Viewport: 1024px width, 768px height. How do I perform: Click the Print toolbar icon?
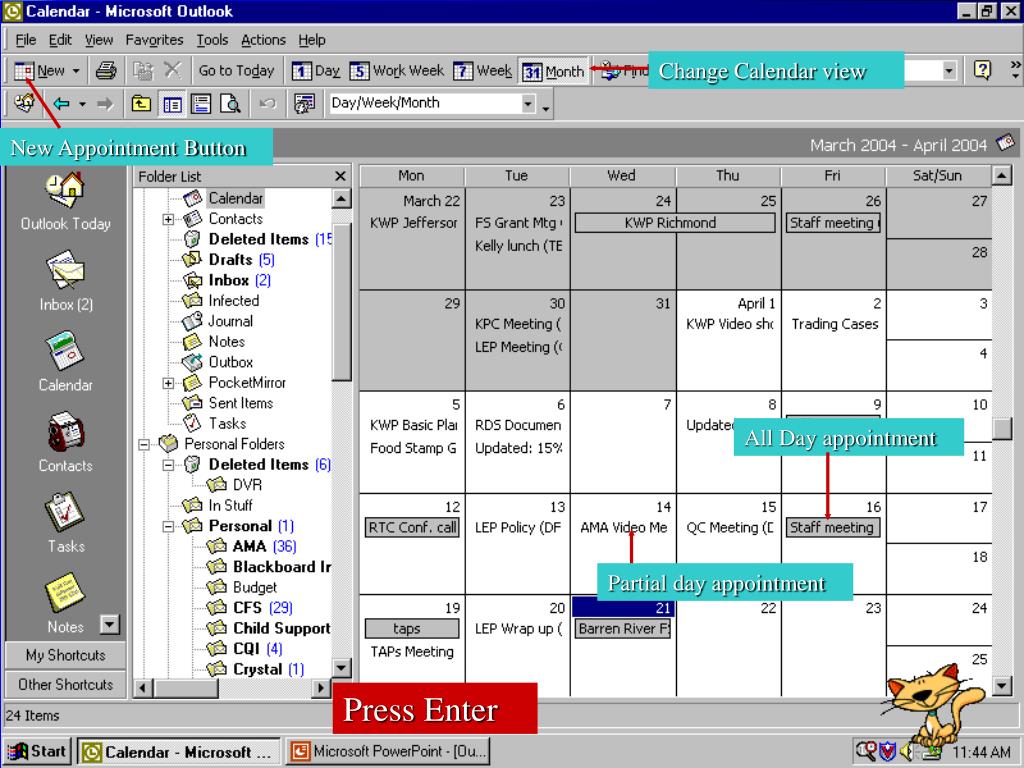tap(106, 71)
